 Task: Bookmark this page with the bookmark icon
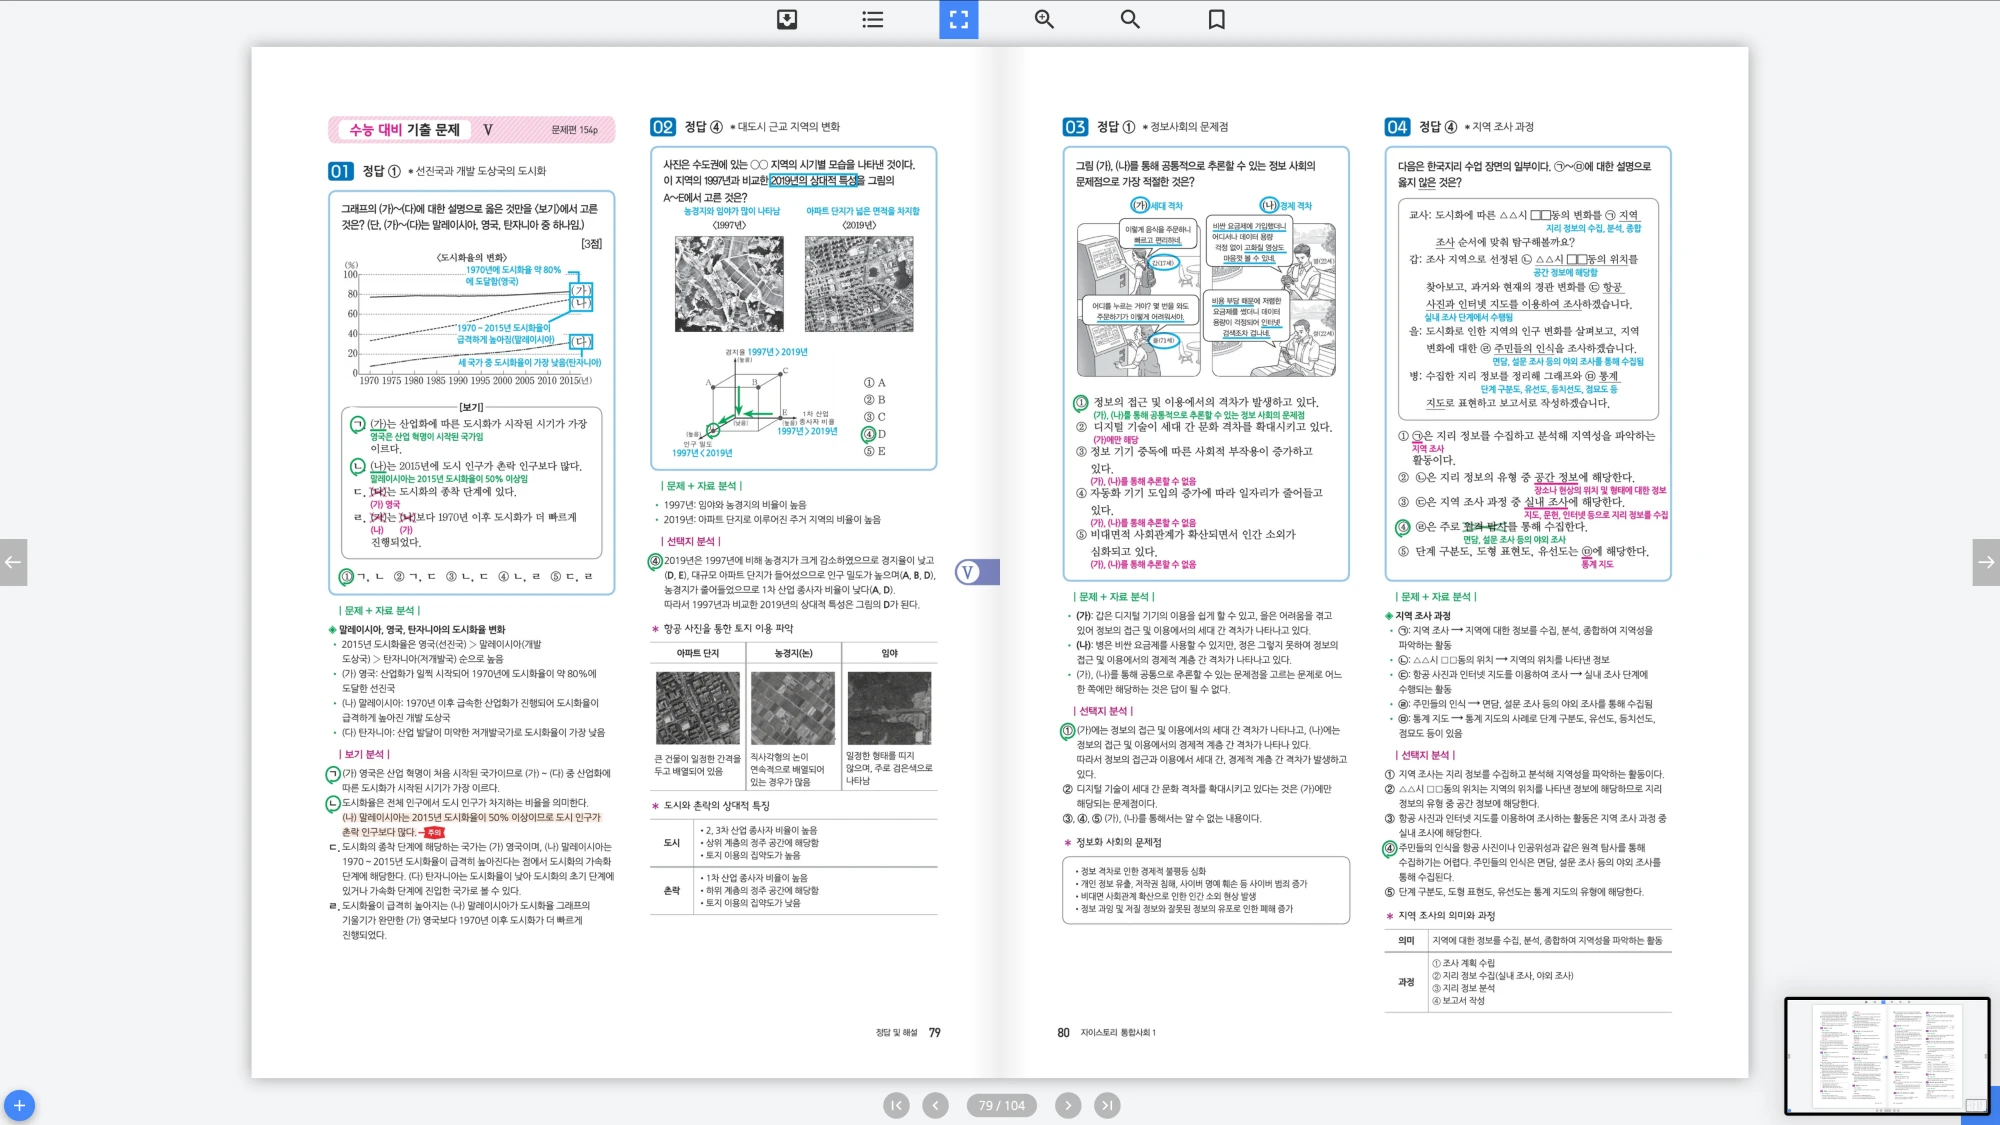(x=1216, y=19)
